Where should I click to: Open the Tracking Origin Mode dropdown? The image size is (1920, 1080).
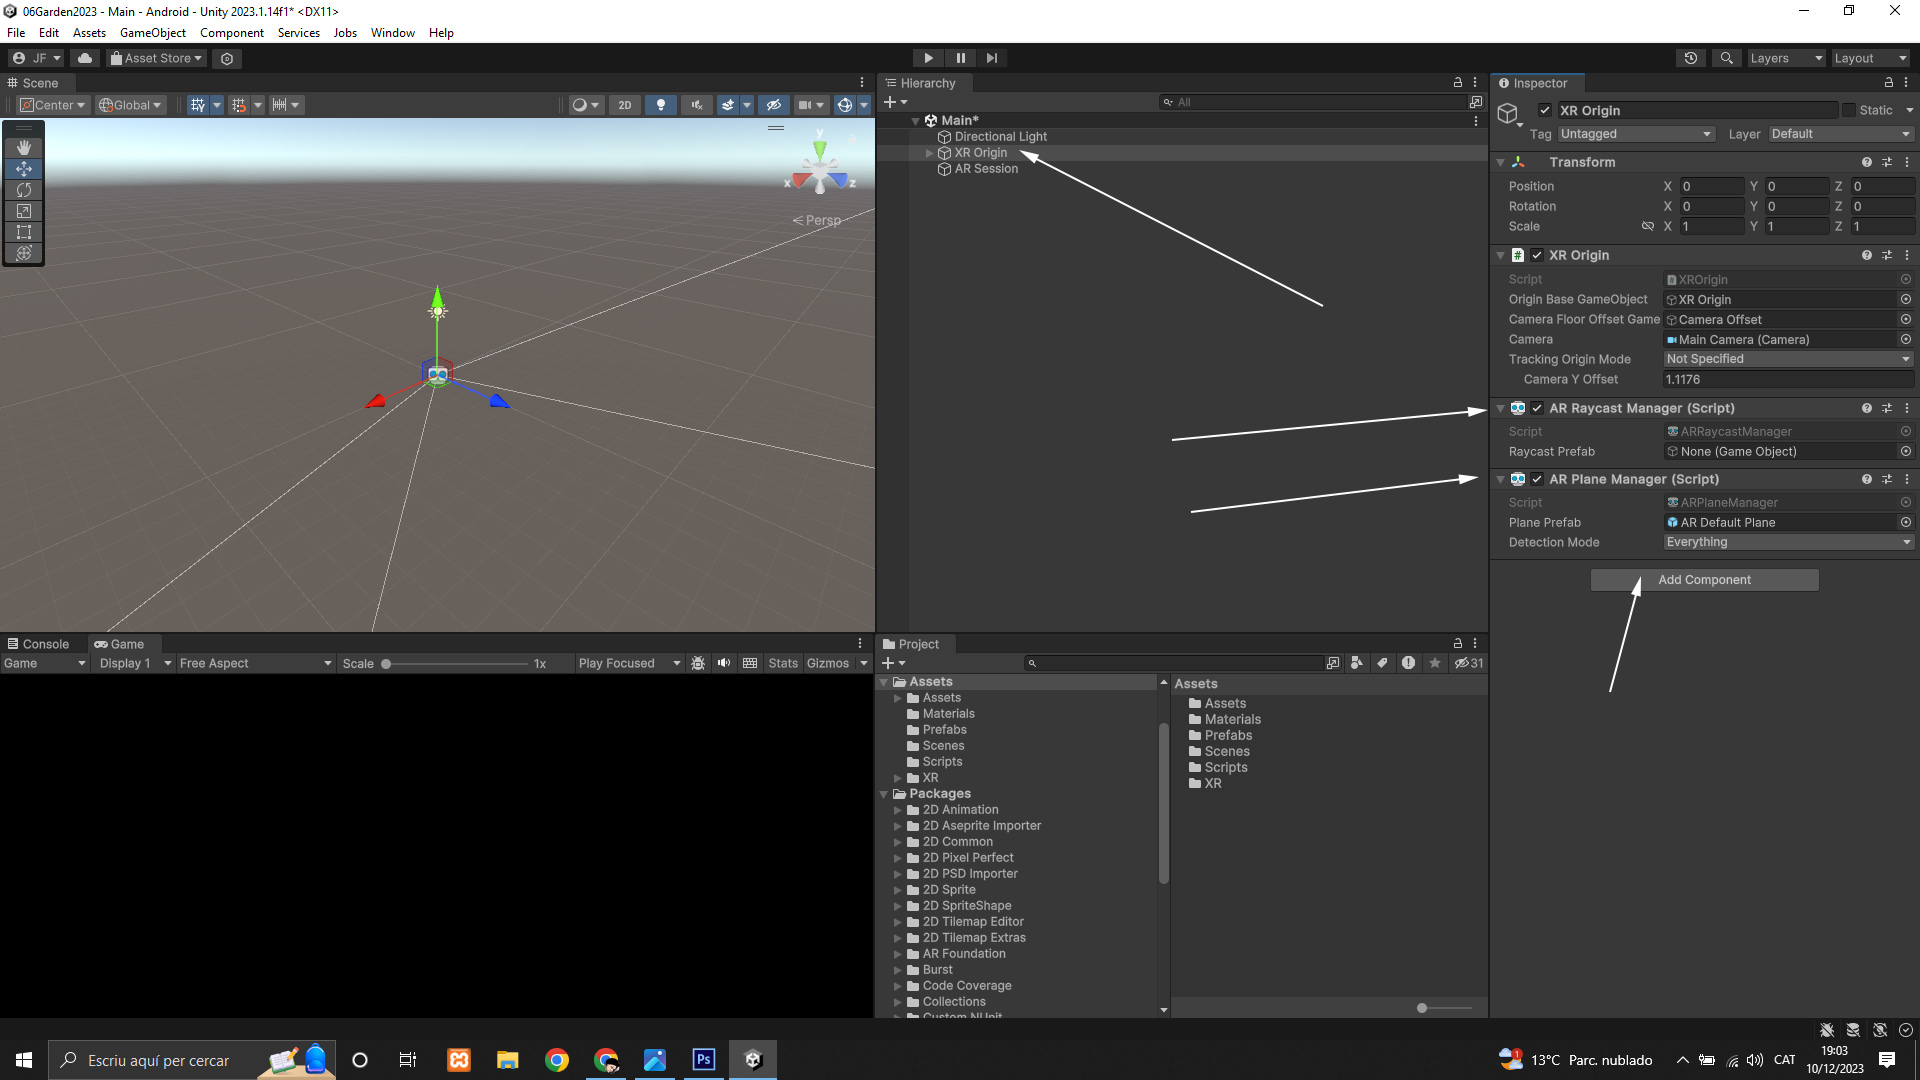coord(1787,359)
